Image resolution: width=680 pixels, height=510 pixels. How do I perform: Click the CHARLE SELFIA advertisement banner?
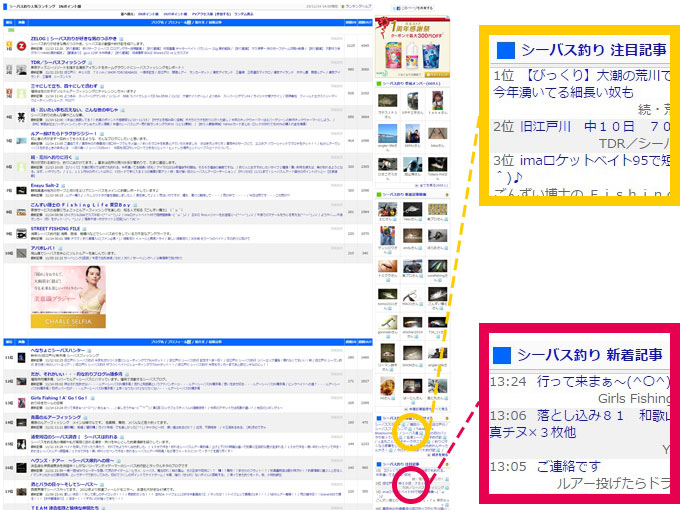point(70,297)
